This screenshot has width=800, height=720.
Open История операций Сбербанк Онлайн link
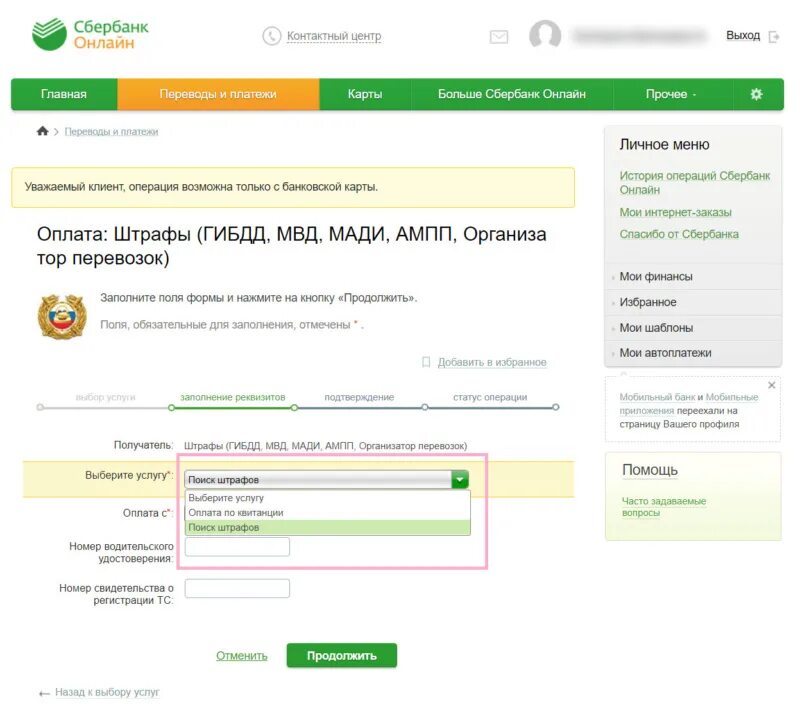click(x=694, y=183)
